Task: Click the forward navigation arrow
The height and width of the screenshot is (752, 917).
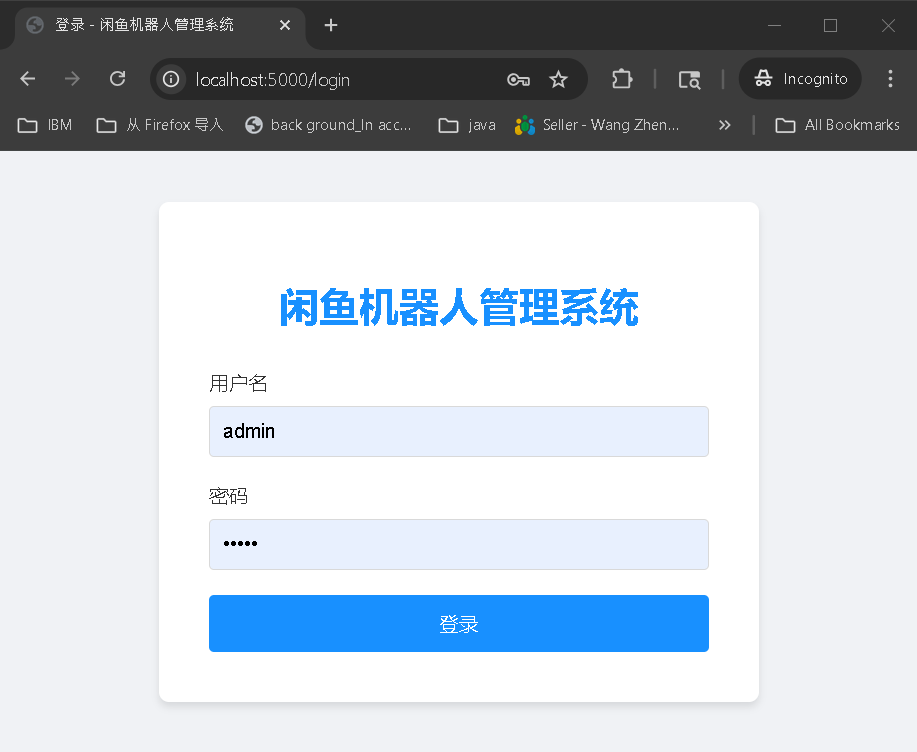Action: pyautogui.click(x=71, y=78)
